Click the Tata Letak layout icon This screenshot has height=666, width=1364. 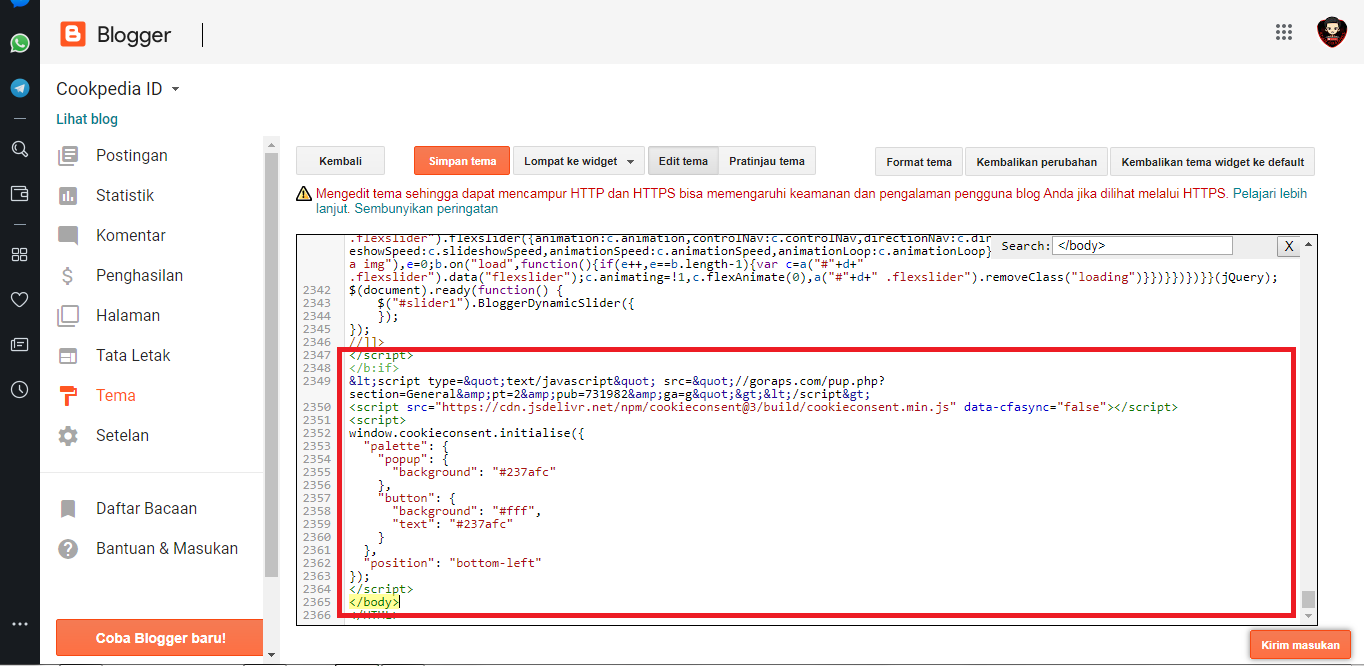(68, 356)
